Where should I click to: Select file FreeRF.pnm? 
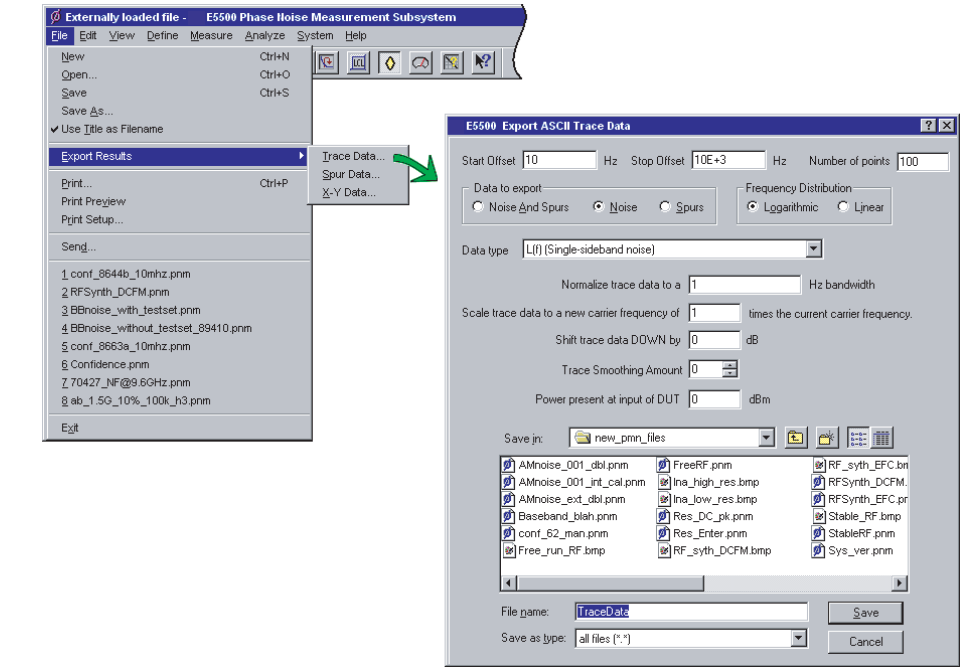point(695,465)
